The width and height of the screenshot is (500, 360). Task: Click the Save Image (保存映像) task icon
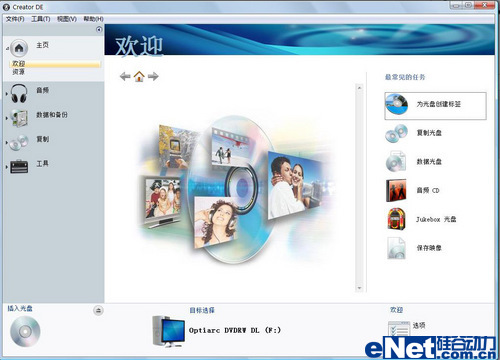(396, 248)
